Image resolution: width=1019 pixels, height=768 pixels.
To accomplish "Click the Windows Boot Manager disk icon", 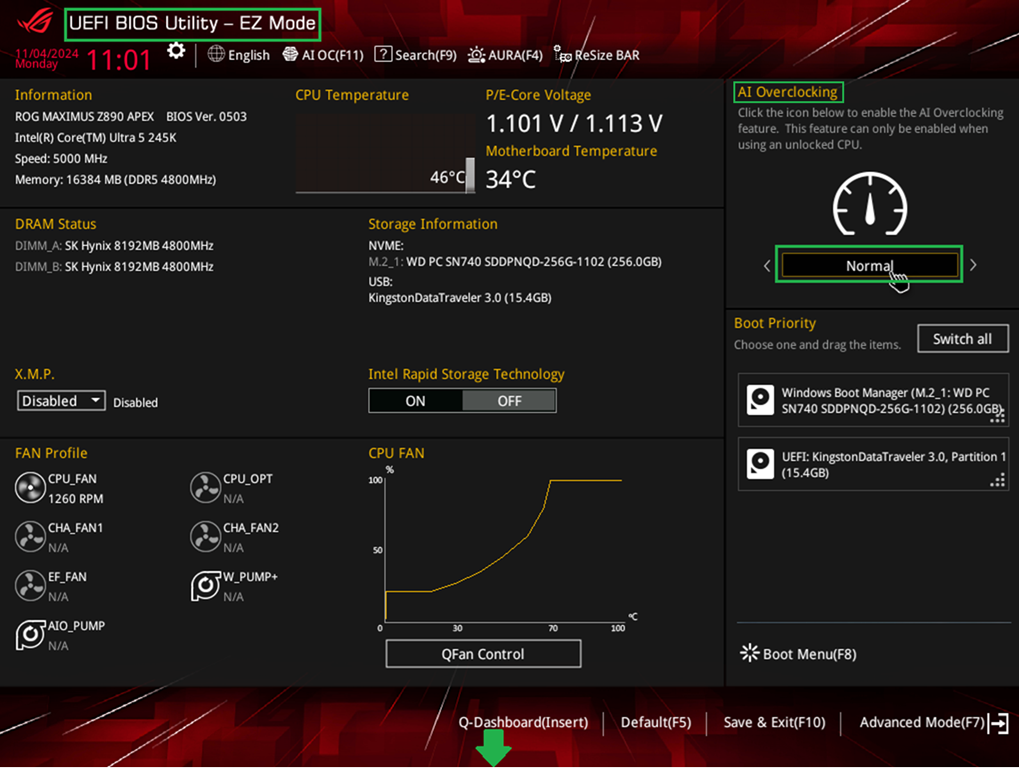I will [x=761, y=401].
